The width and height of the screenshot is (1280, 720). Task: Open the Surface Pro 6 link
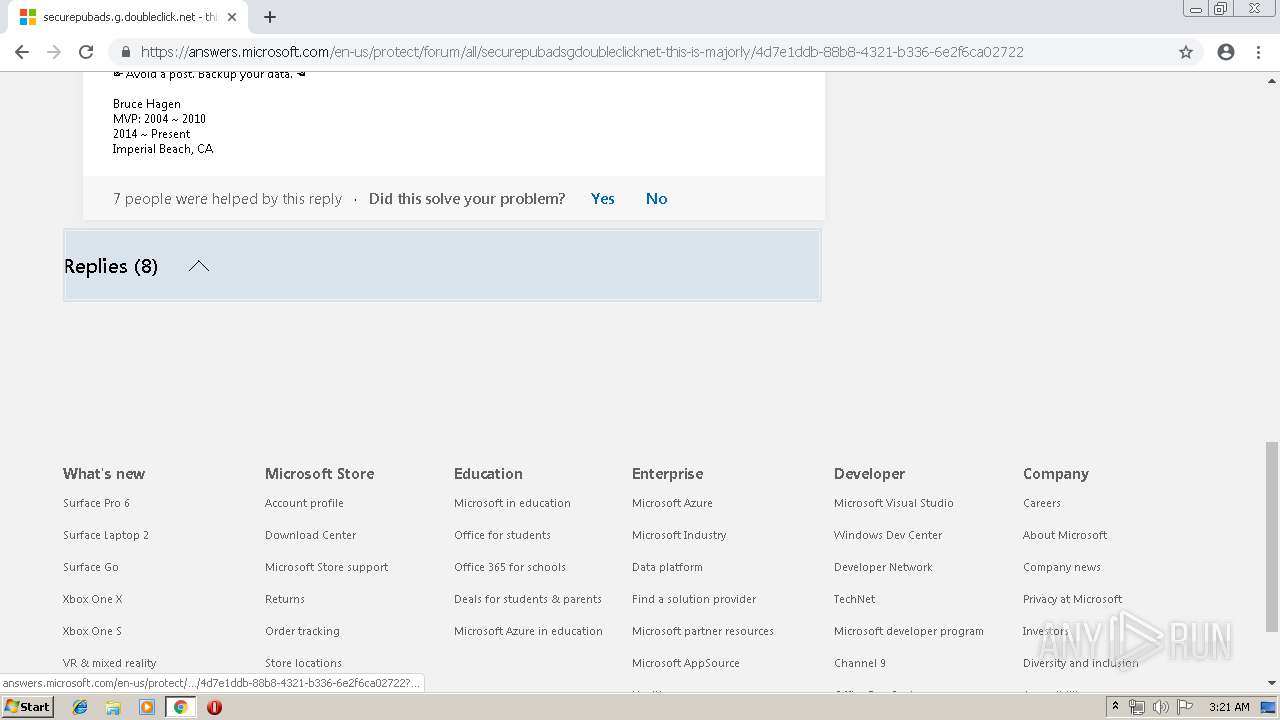96,503
